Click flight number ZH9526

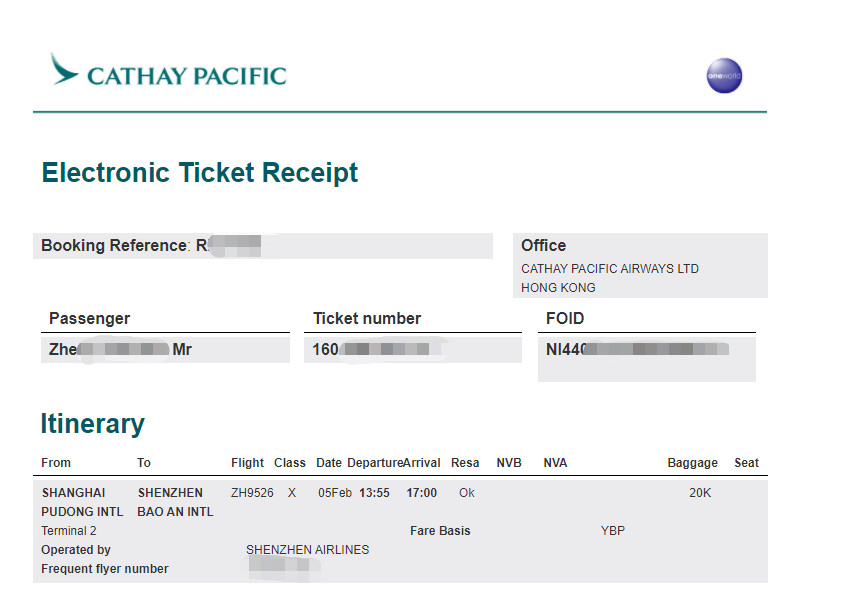[252, 493]
